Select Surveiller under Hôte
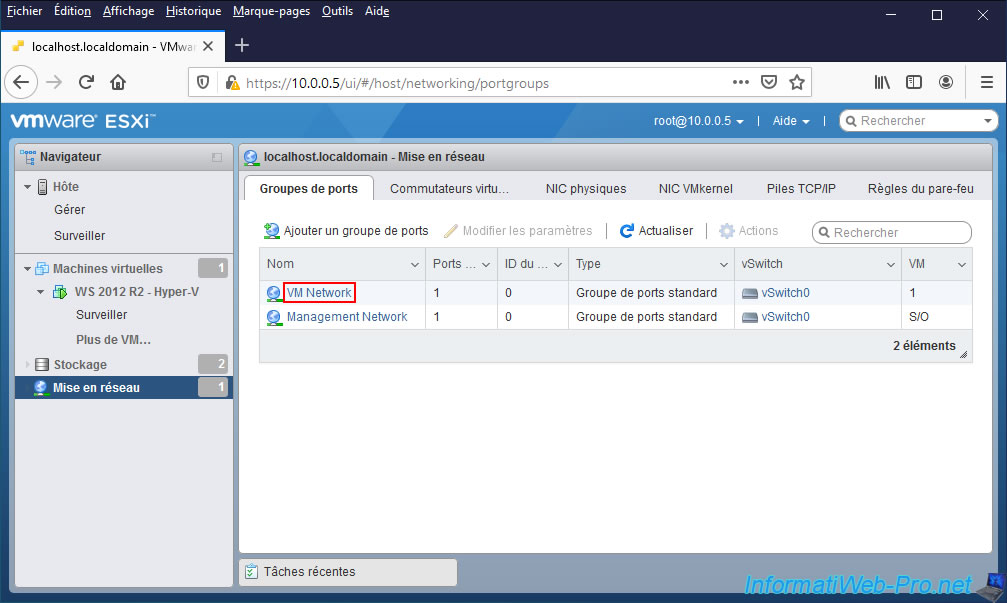Viewport: 1007px width, 603px height. pos(80,236)
